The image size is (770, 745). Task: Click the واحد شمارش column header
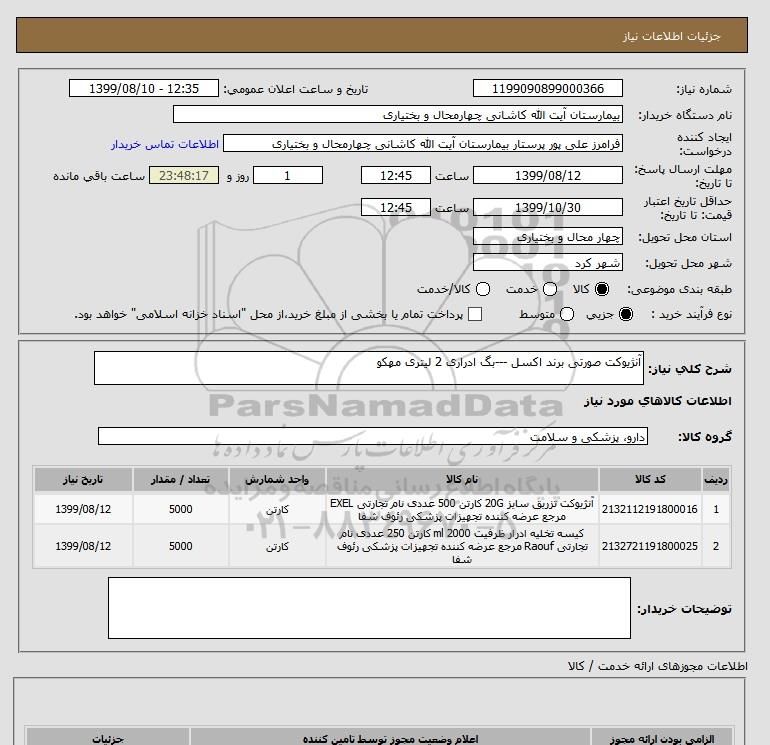[x=277, y=479]
